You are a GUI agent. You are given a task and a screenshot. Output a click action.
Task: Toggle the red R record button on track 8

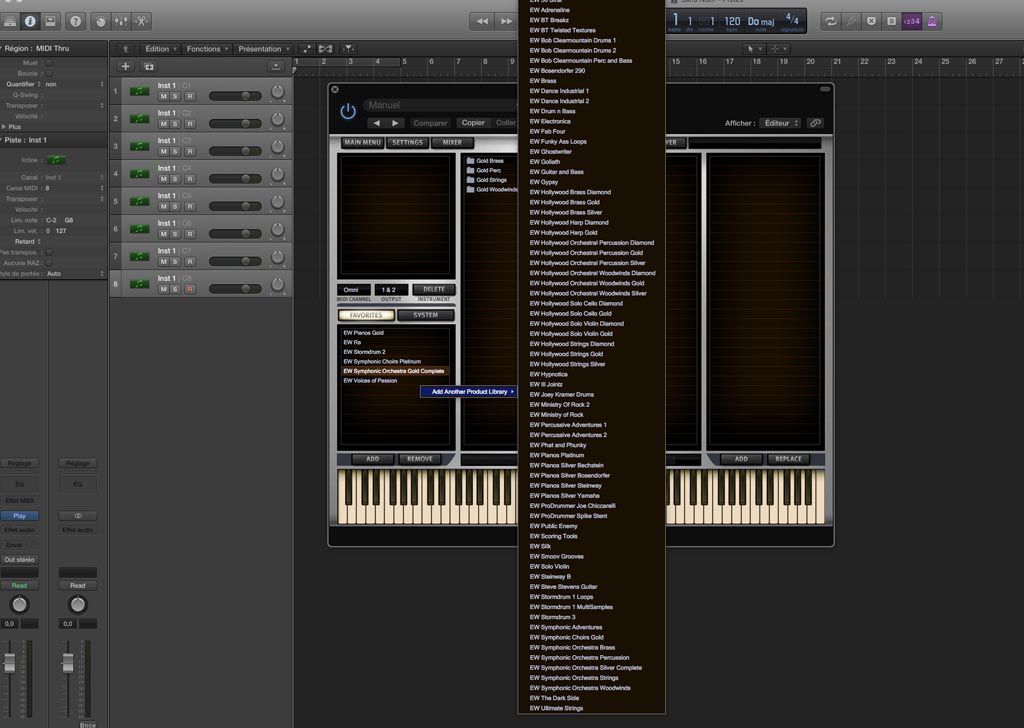coord(189,289)
